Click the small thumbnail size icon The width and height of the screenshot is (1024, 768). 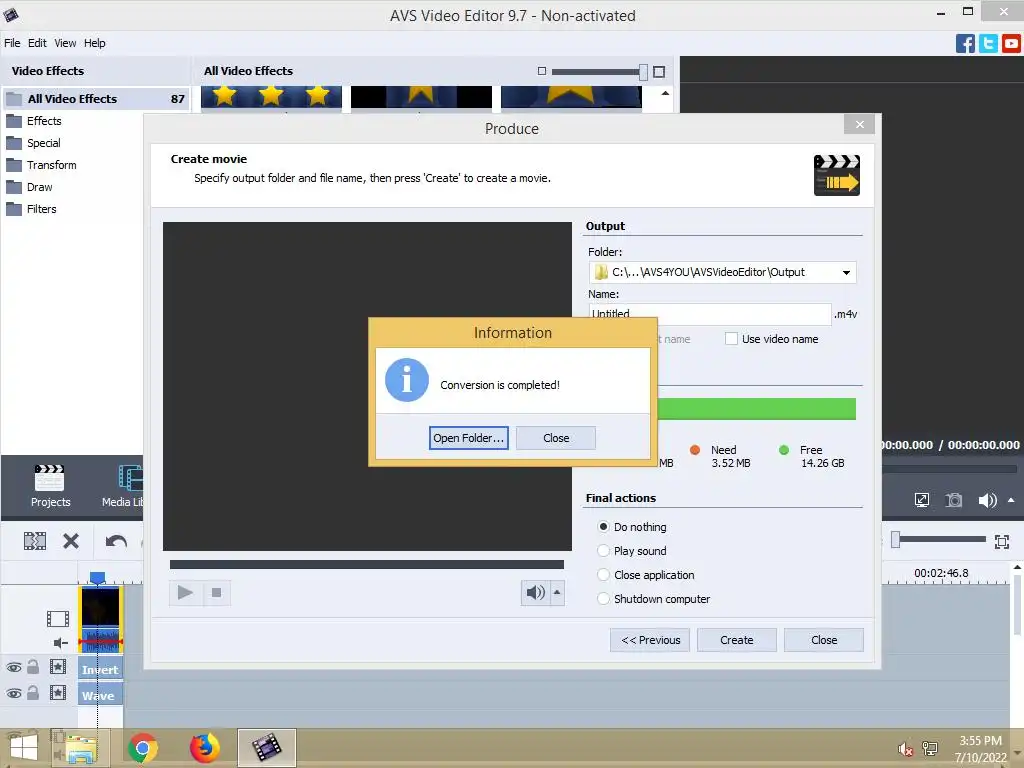click(541, 71)
